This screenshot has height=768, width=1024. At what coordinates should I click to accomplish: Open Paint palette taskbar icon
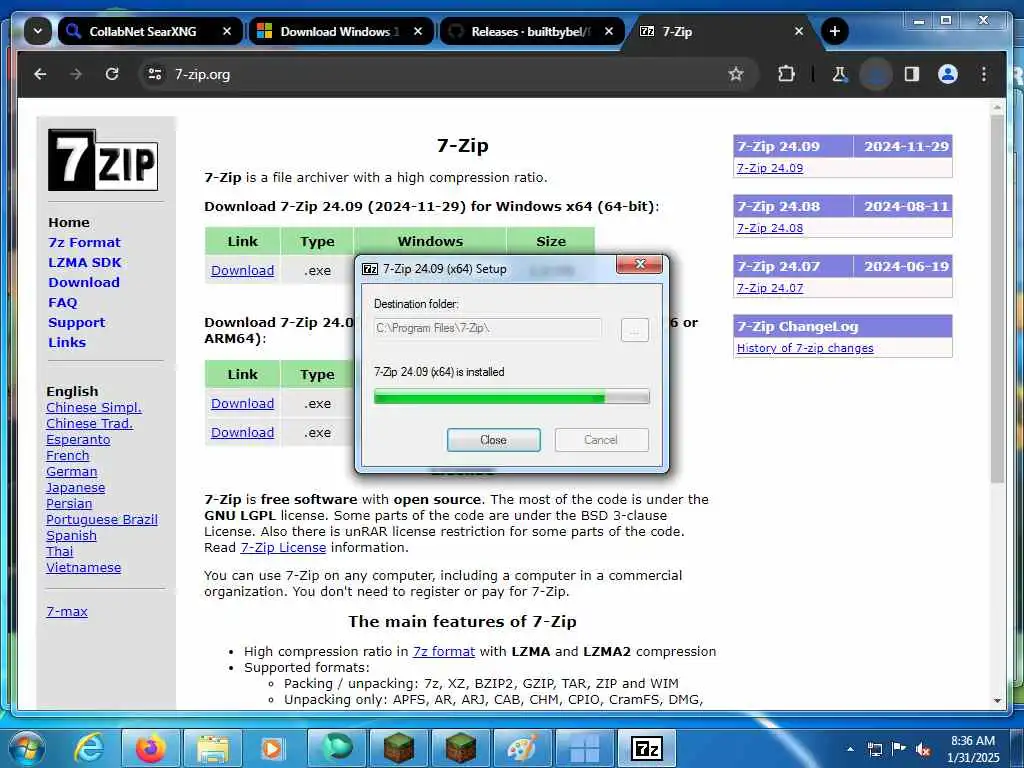pos(522,748)
